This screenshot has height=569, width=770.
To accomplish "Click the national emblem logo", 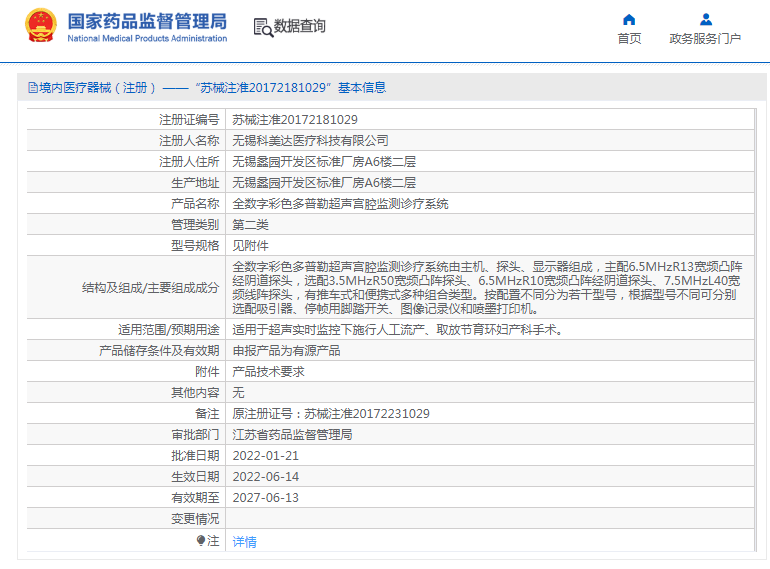I will click(x=41, y=26).
